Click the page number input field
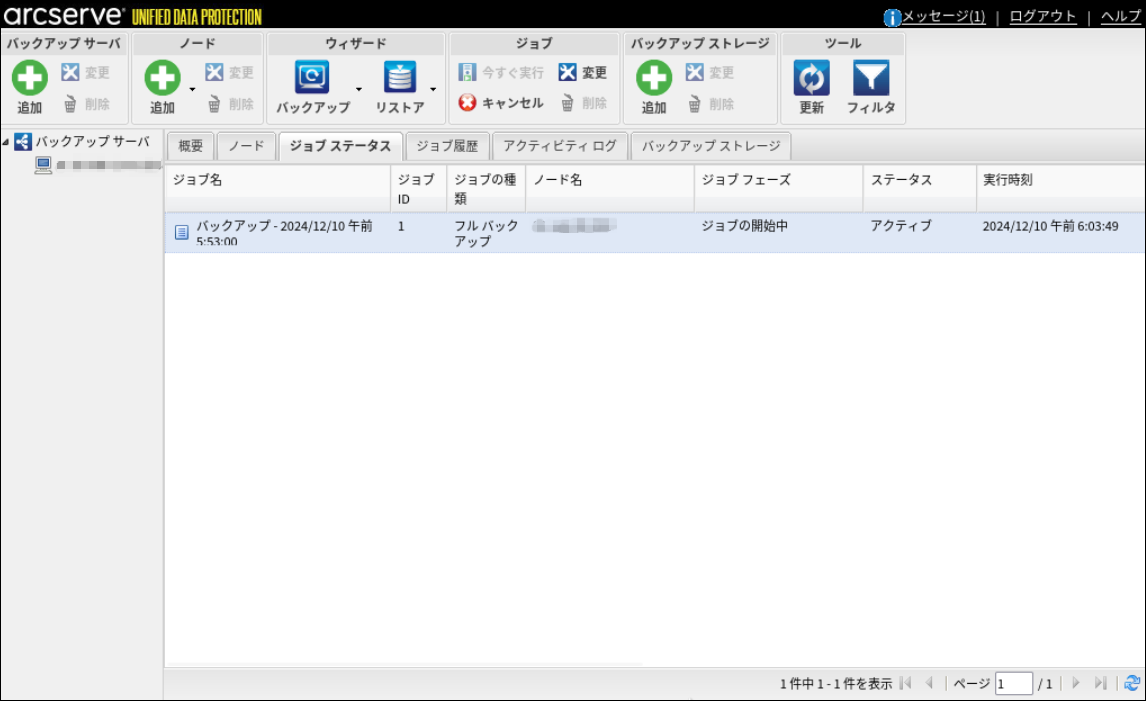The height and width of the screenshot is (701, 1146). [x=1013, y=684]
